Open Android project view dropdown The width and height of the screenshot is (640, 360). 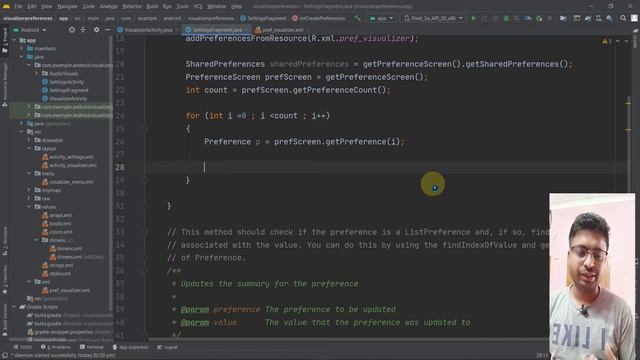[x=29, y=30]
